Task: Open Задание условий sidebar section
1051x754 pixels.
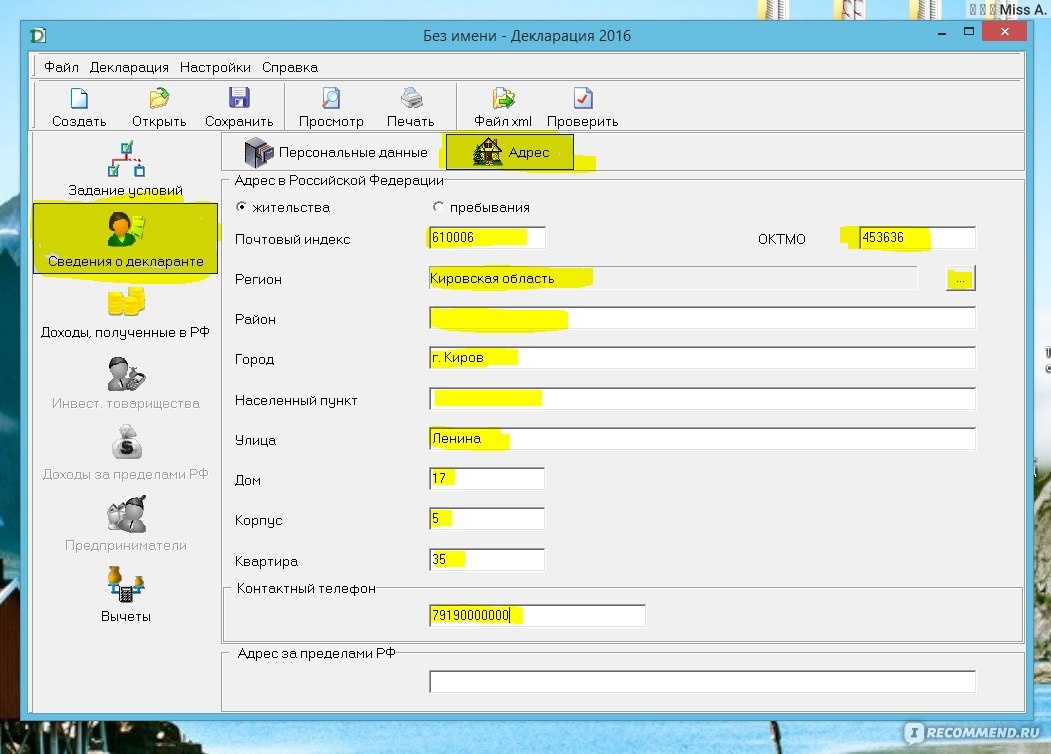Action: tap(125, 170)
